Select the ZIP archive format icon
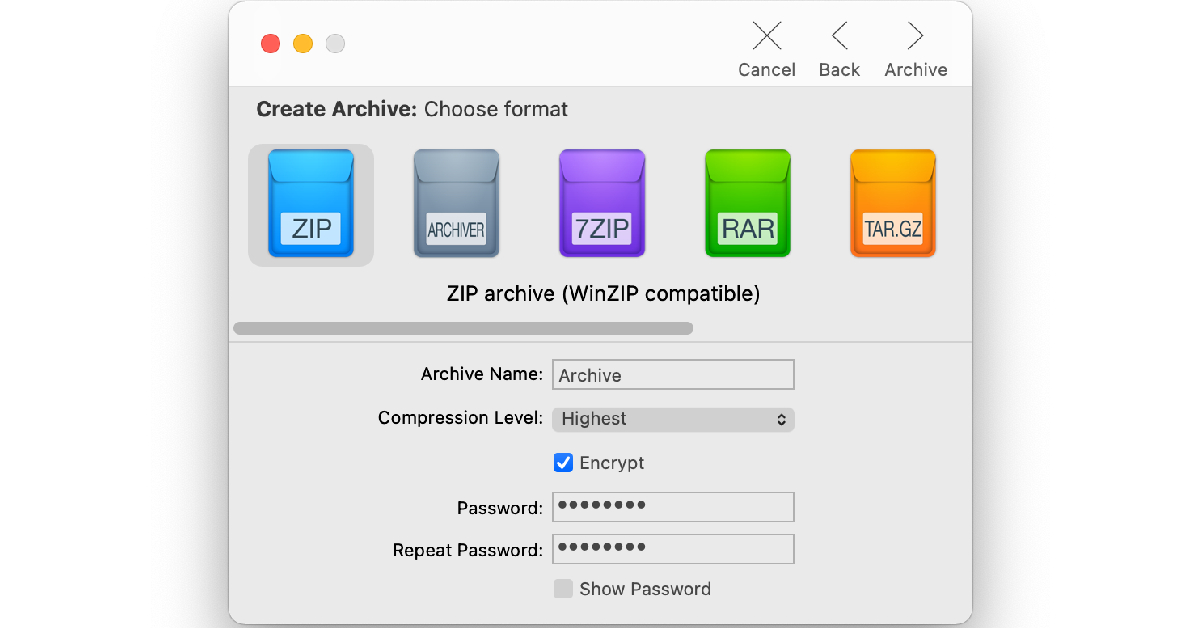The image size is (1200, 628). [x=311, y=204]
